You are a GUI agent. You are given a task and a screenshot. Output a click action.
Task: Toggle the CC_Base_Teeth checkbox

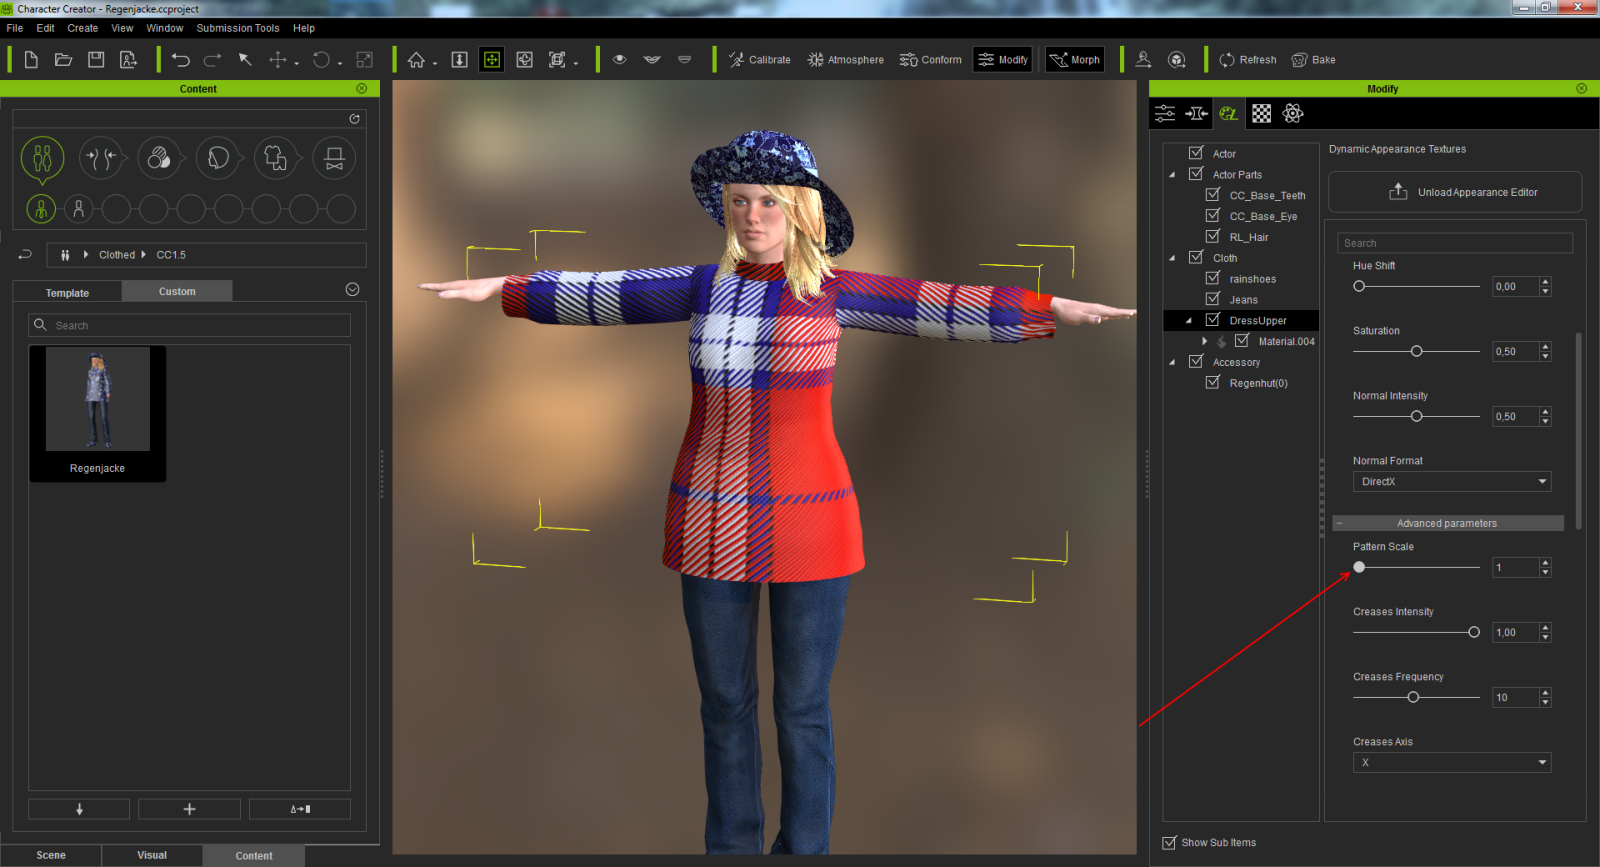coord(1213,195)
